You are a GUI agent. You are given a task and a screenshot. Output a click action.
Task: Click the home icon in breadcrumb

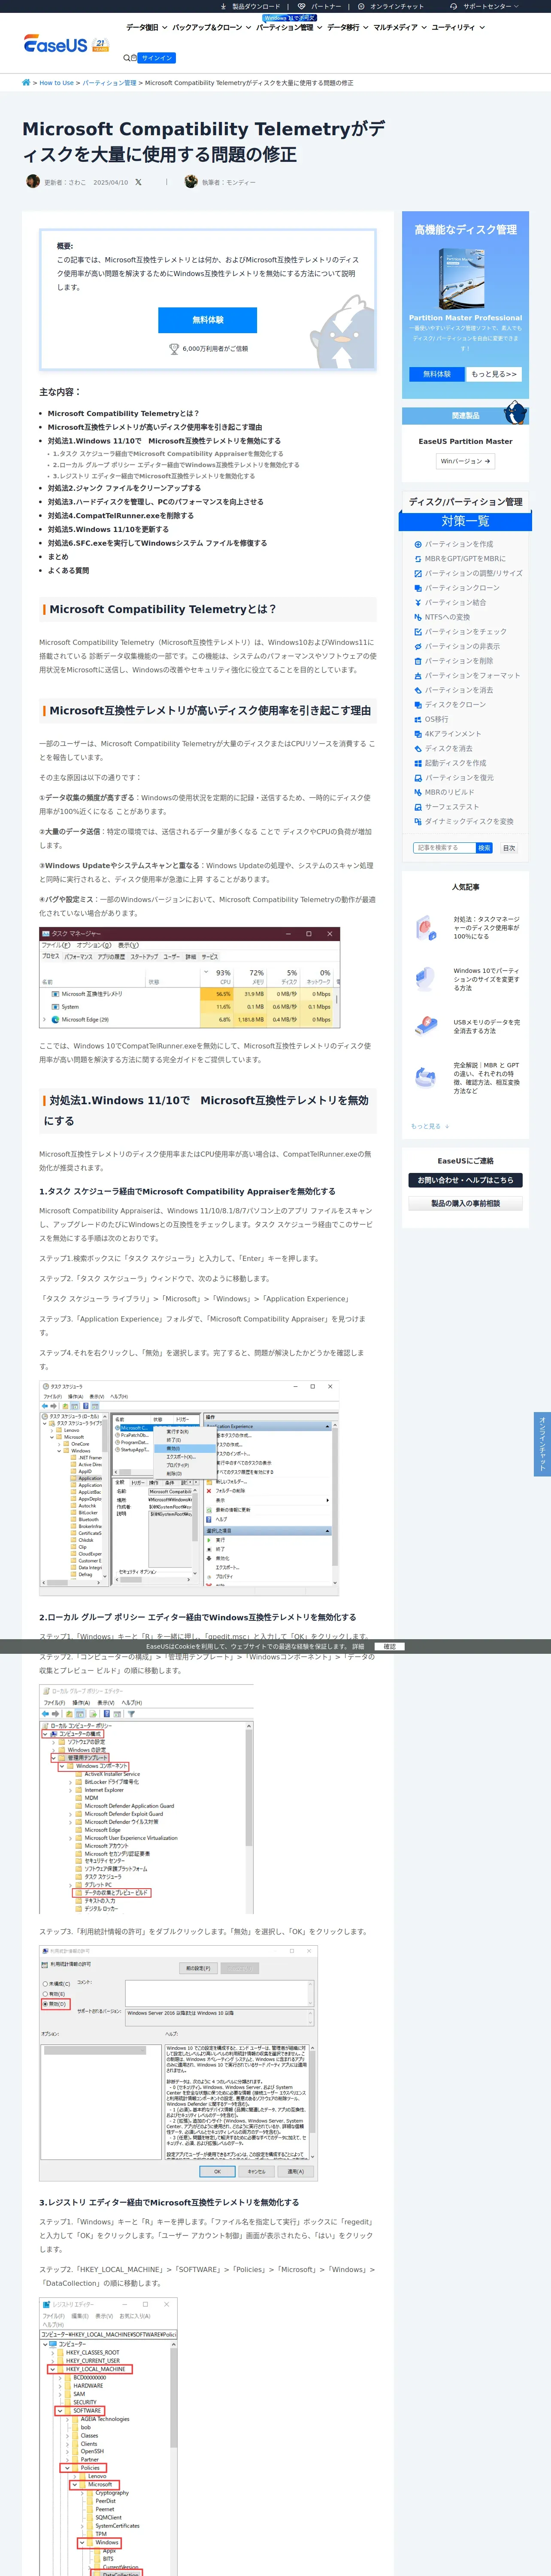[x=26, y=83]
